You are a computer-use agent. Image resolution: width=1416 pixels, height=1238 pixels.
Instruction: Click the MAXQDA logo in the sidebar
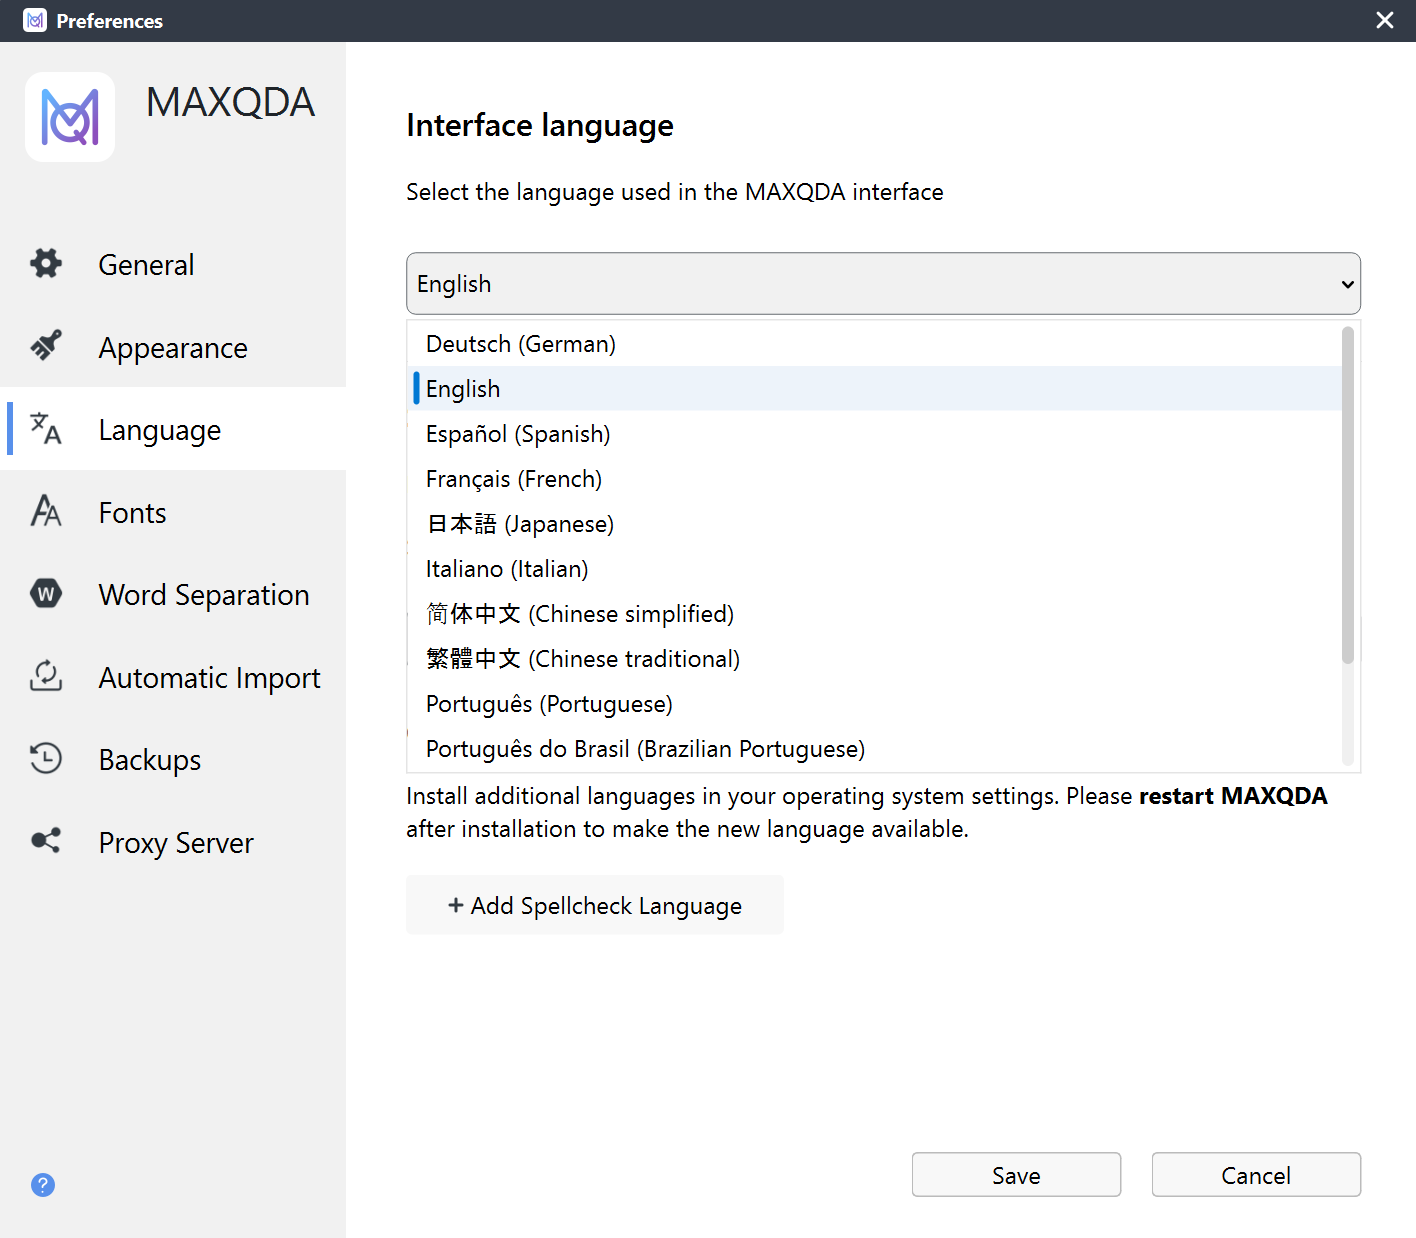click(x=70, y=117)
